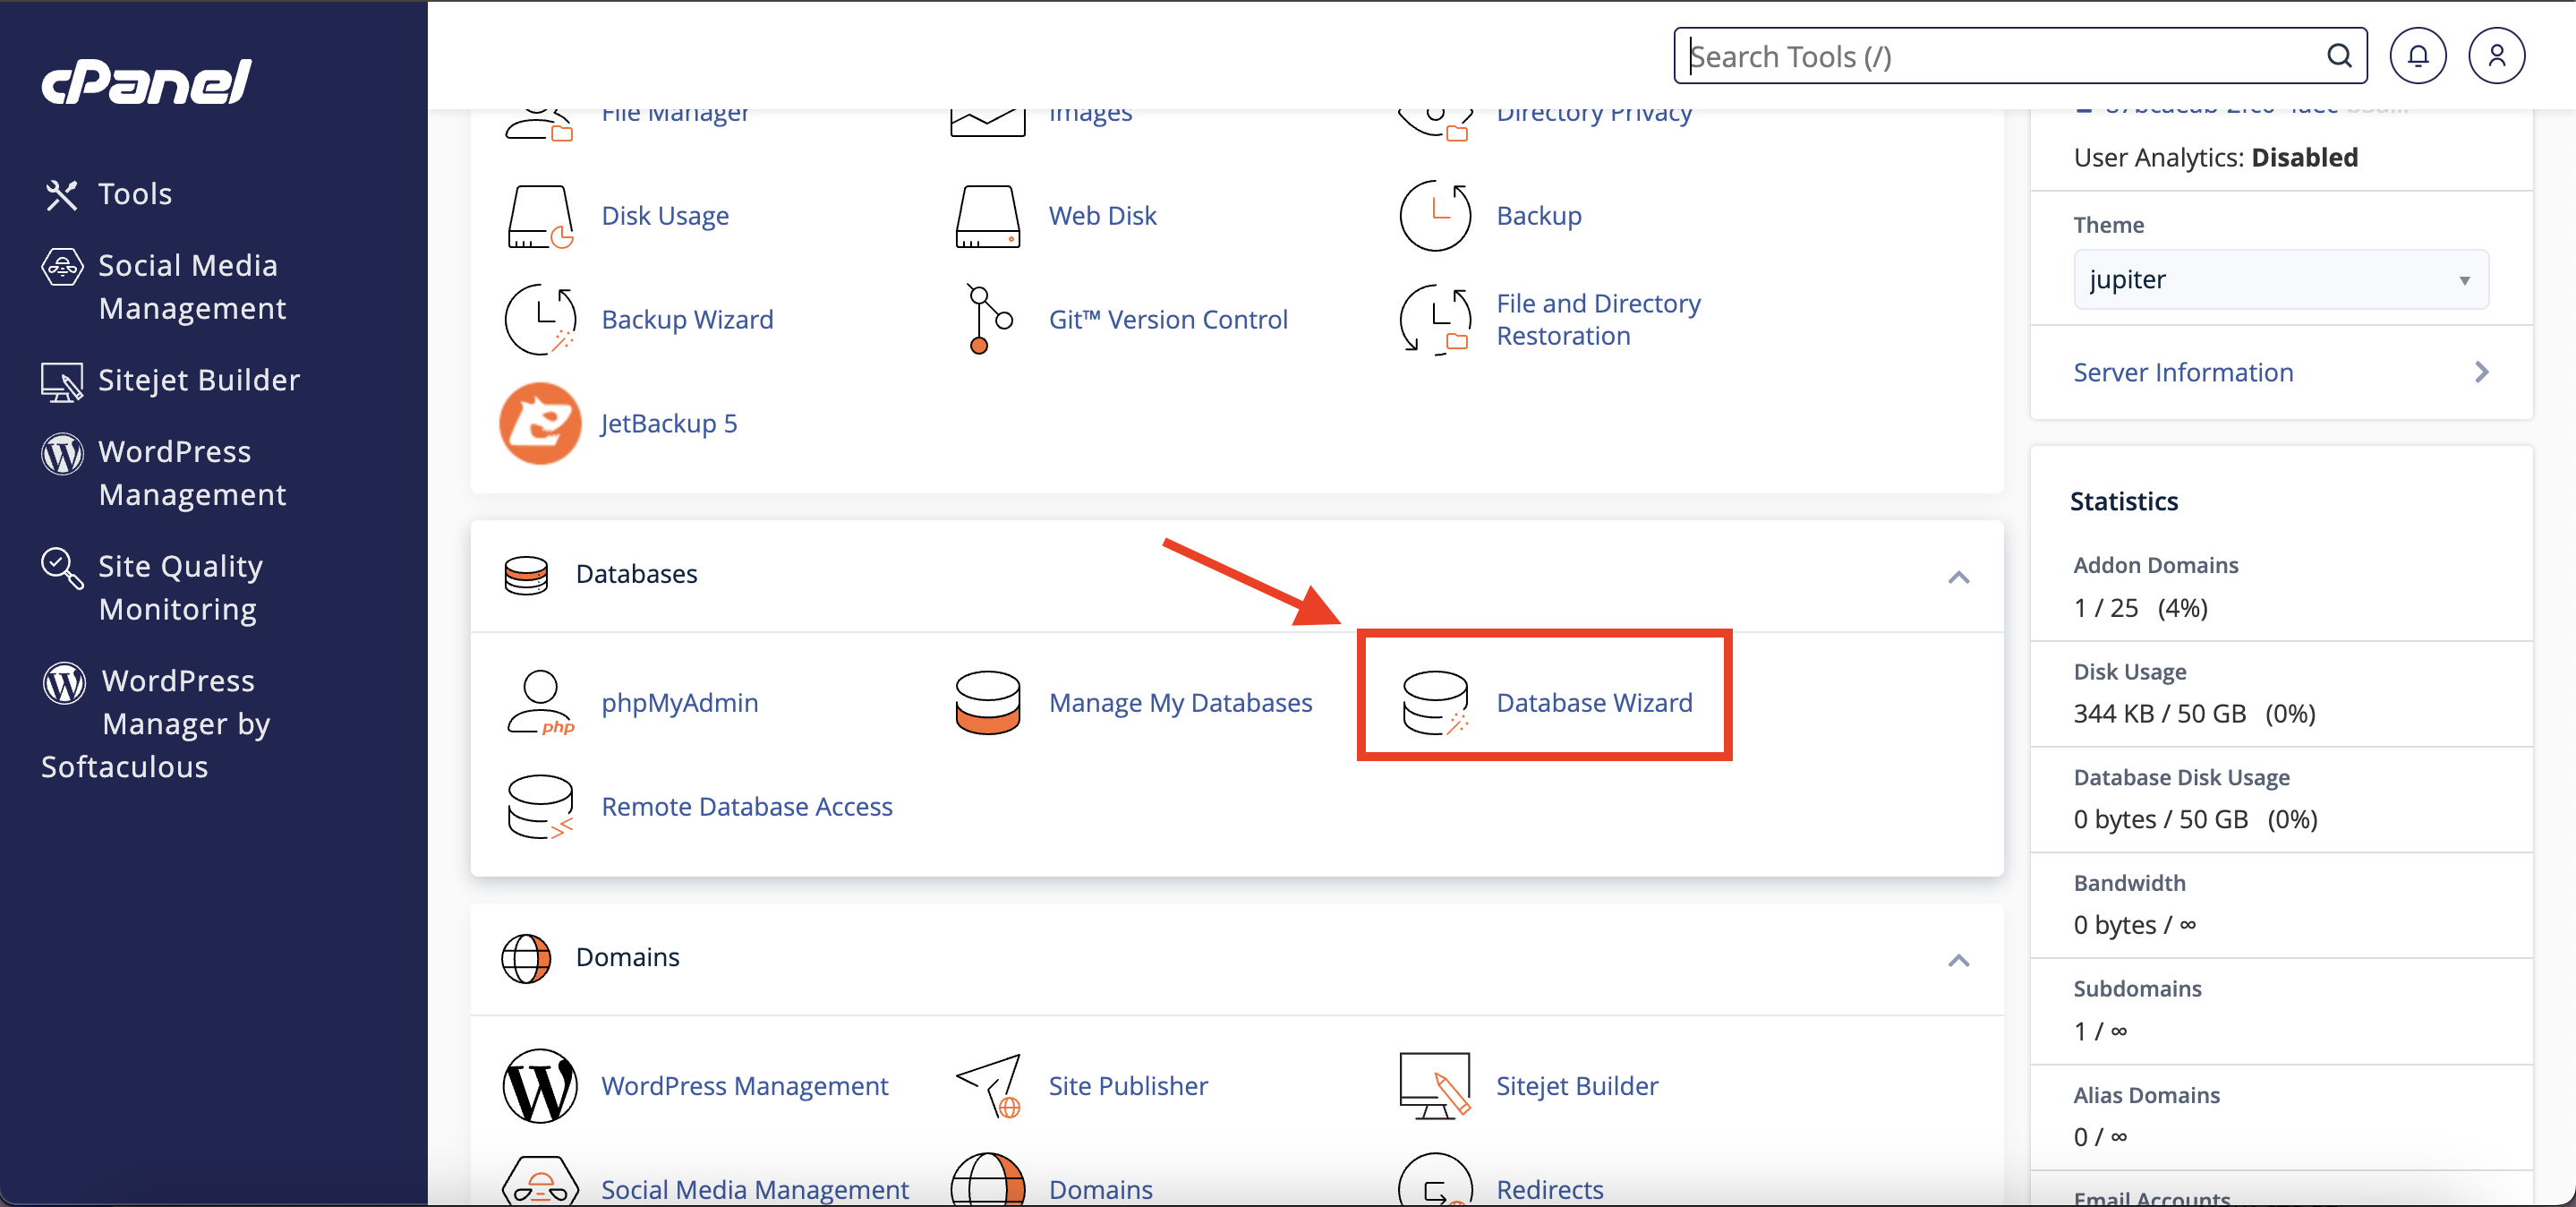Open the Web Disk link

point(1102,216)
